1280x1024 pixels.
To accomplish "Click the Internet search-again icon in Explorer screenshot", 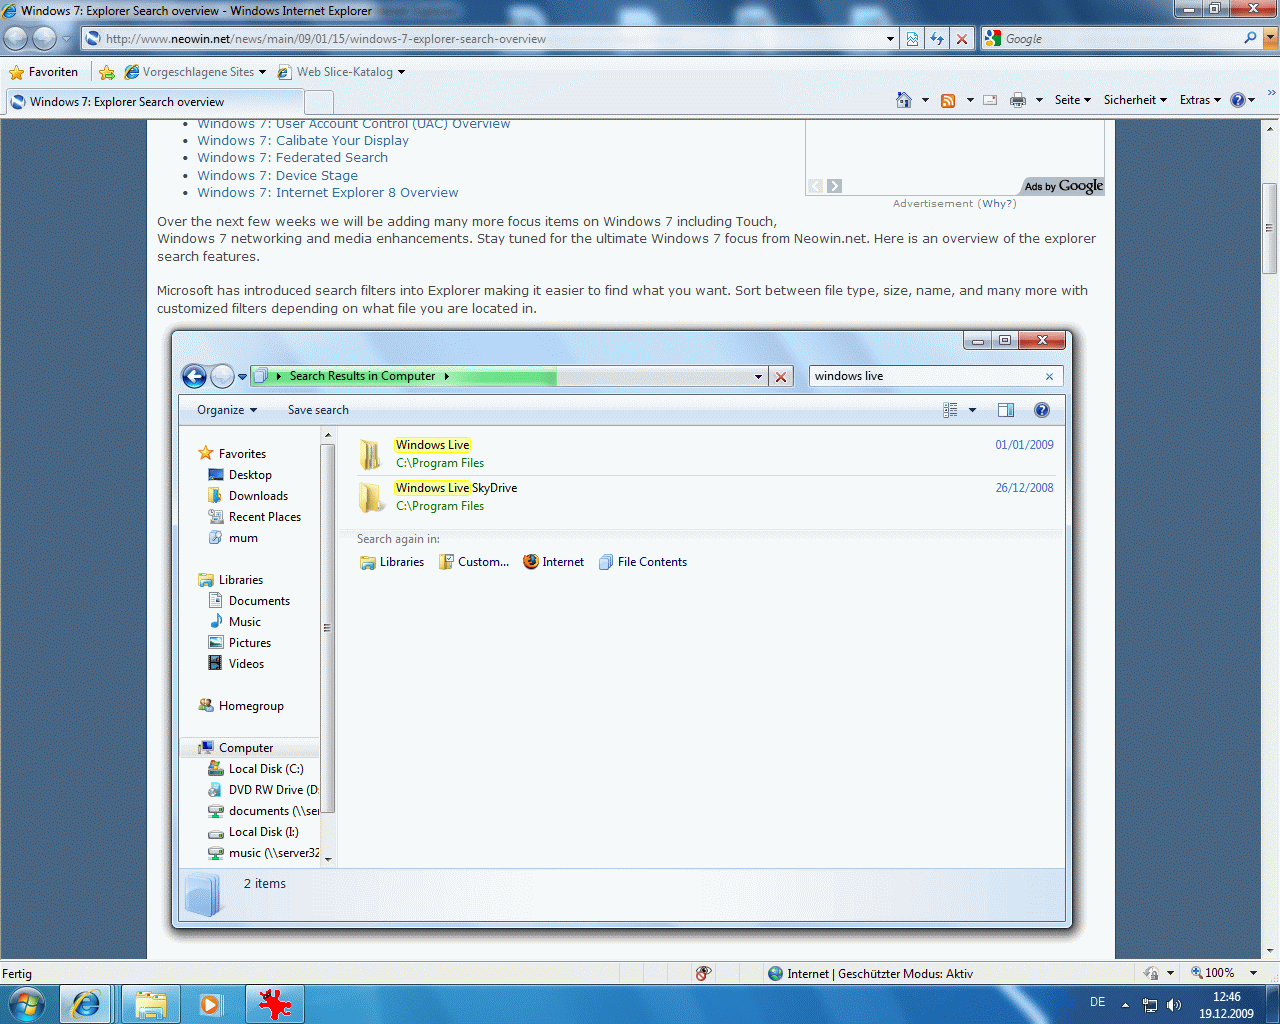I will 531,562.
